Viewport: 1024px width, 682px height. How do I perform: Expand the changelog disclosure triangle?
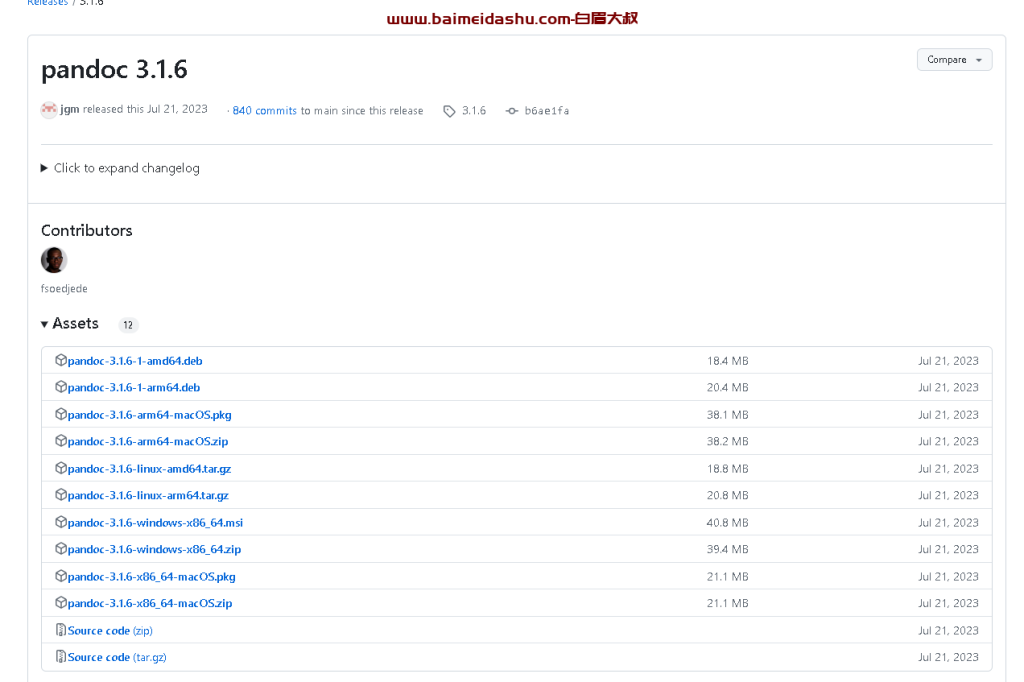(44, 168)
